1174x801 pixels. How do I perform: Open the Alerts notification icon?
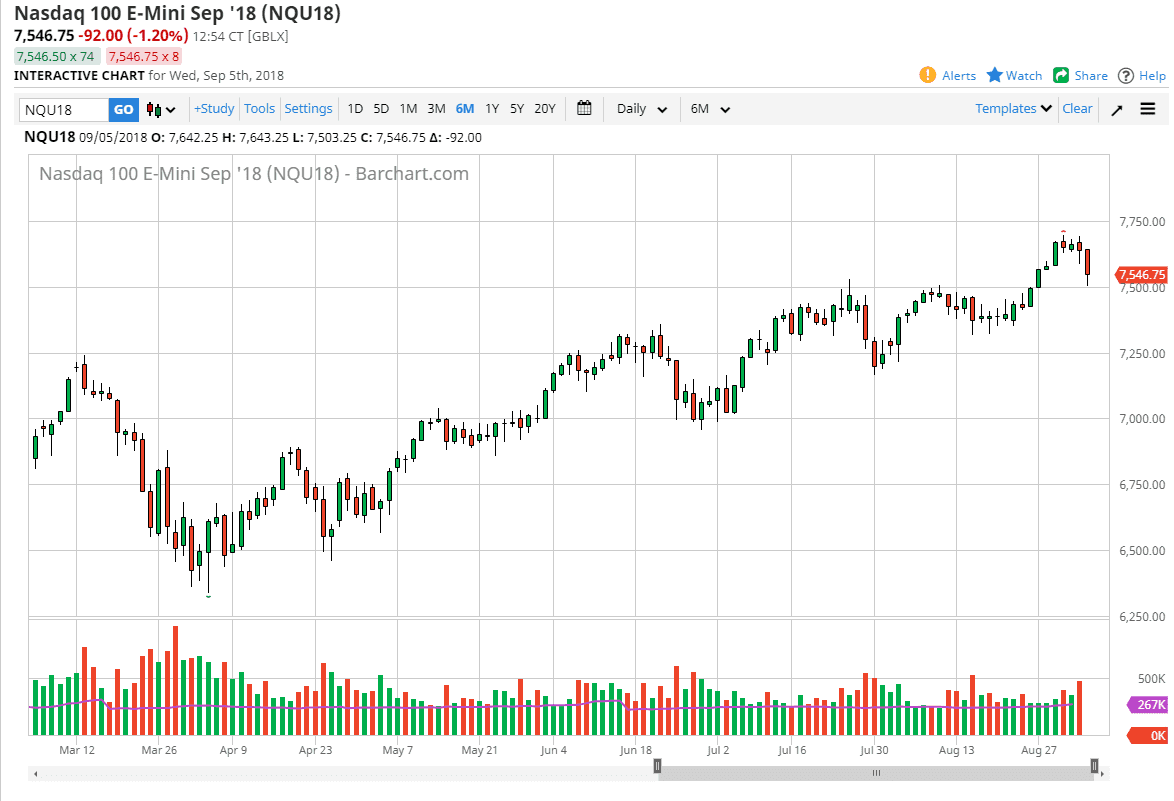coord(930,75)
